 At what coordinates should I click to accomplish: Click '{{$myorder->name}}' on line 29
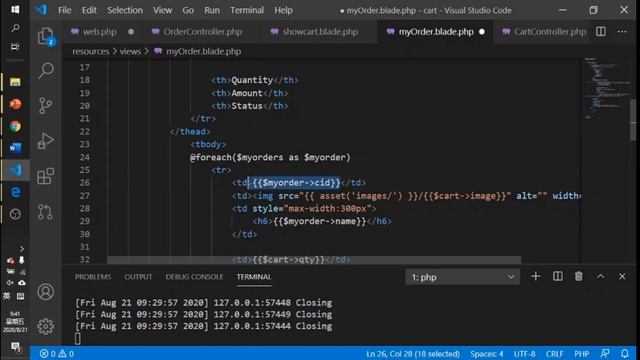pyautogui.click(x=320, y=221)
